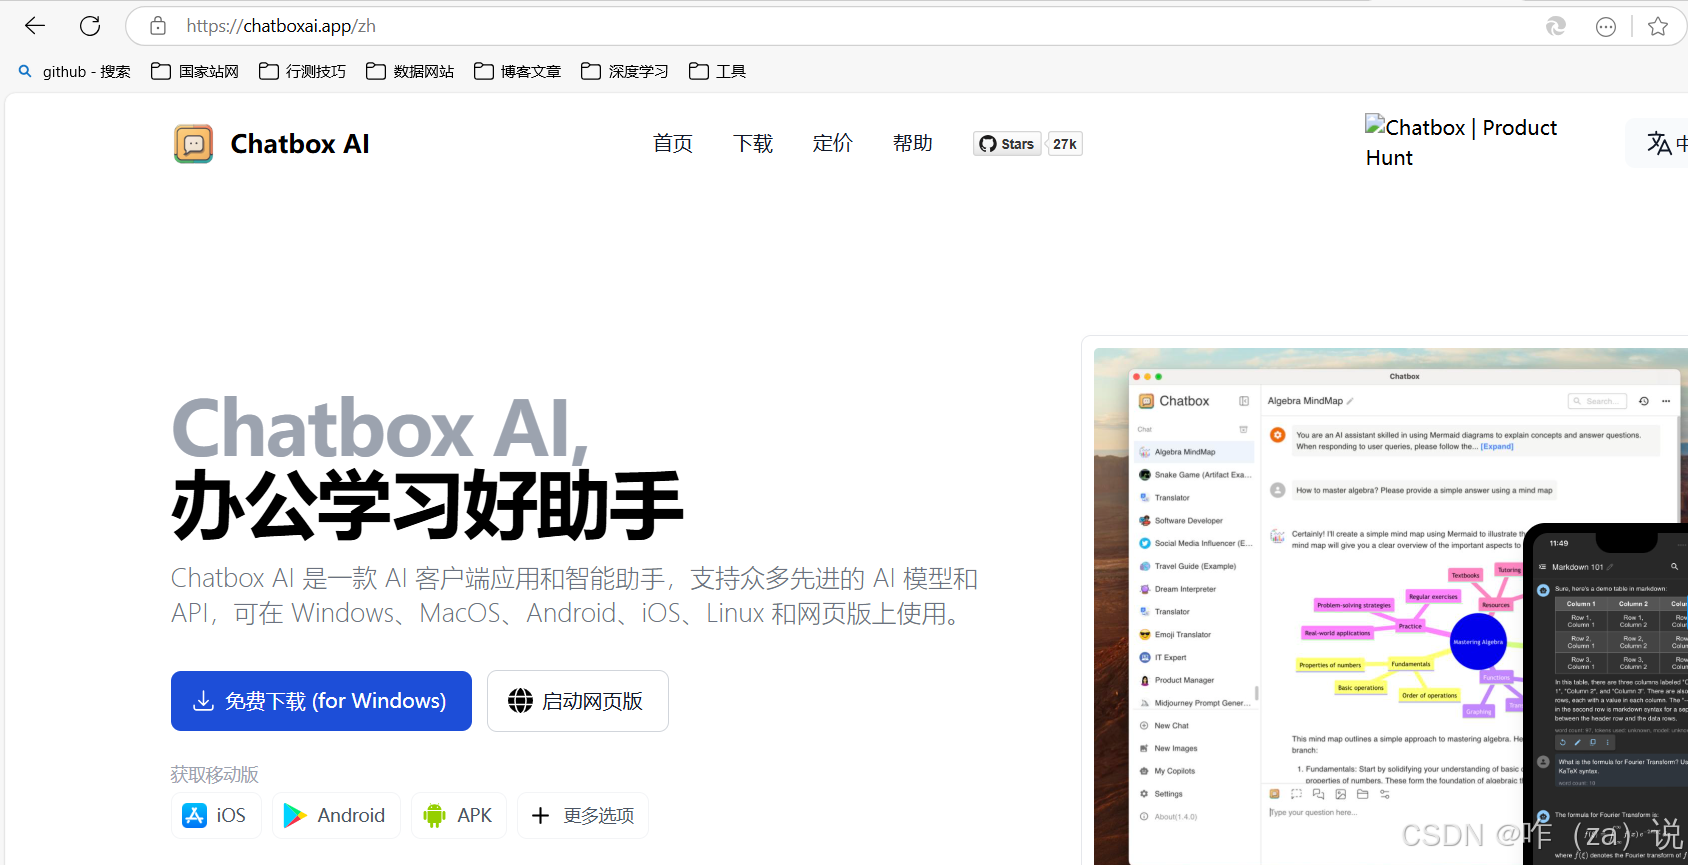Go to the 首页 nav item

click(673, 143)
